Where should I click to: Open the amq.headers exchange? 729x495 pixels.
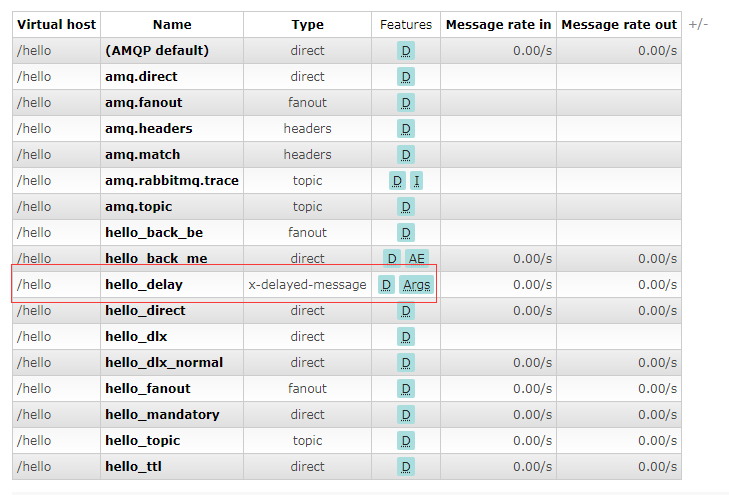tap(149, 129)
